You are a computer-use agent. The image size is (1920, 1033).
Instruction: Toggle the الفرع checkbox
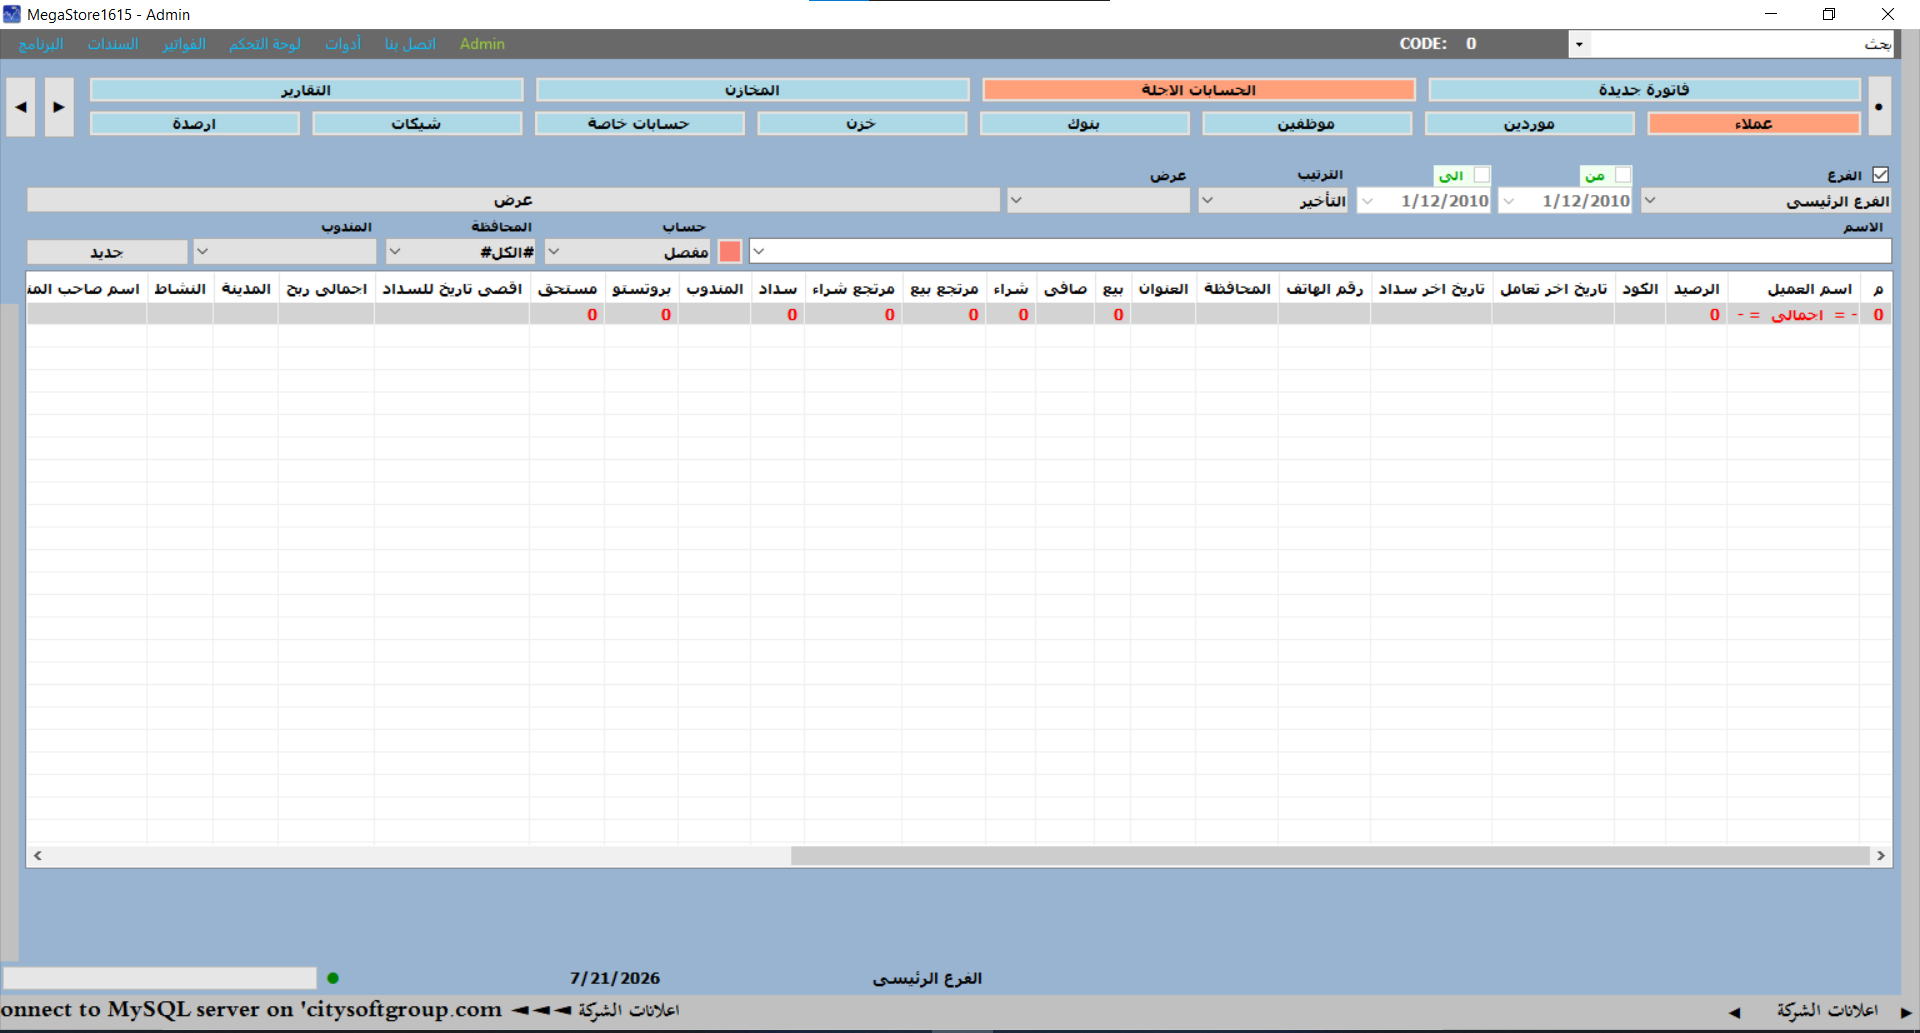point(1881,175)
